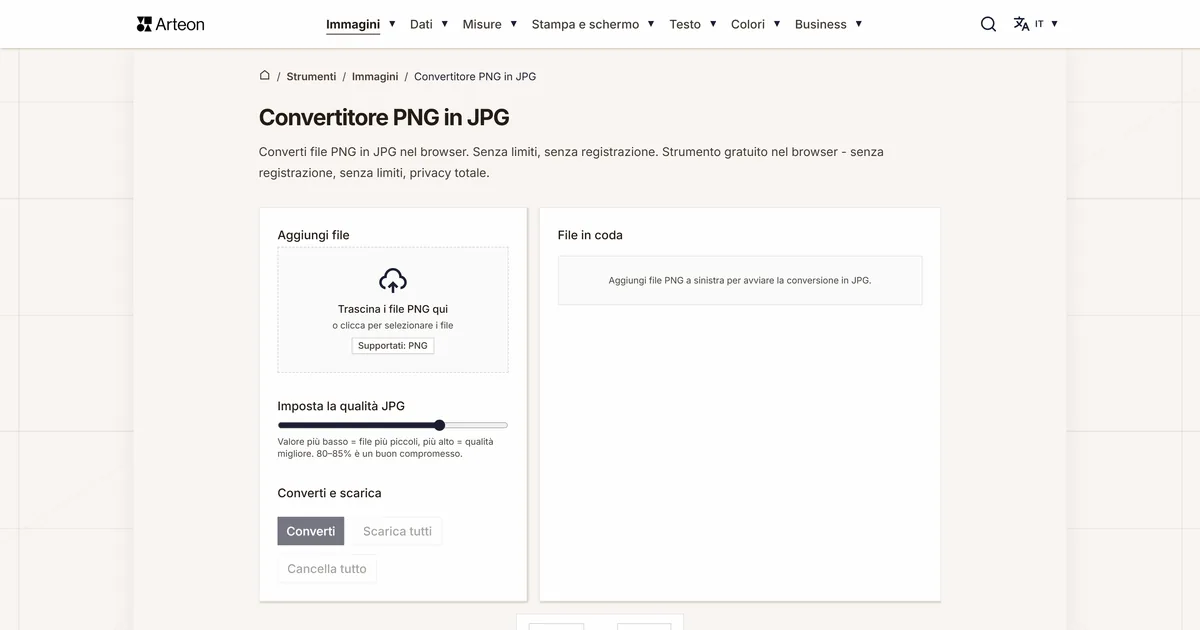Open the language translate icon
This screenshot has width=1200, height=630.
coord(1021,24)
